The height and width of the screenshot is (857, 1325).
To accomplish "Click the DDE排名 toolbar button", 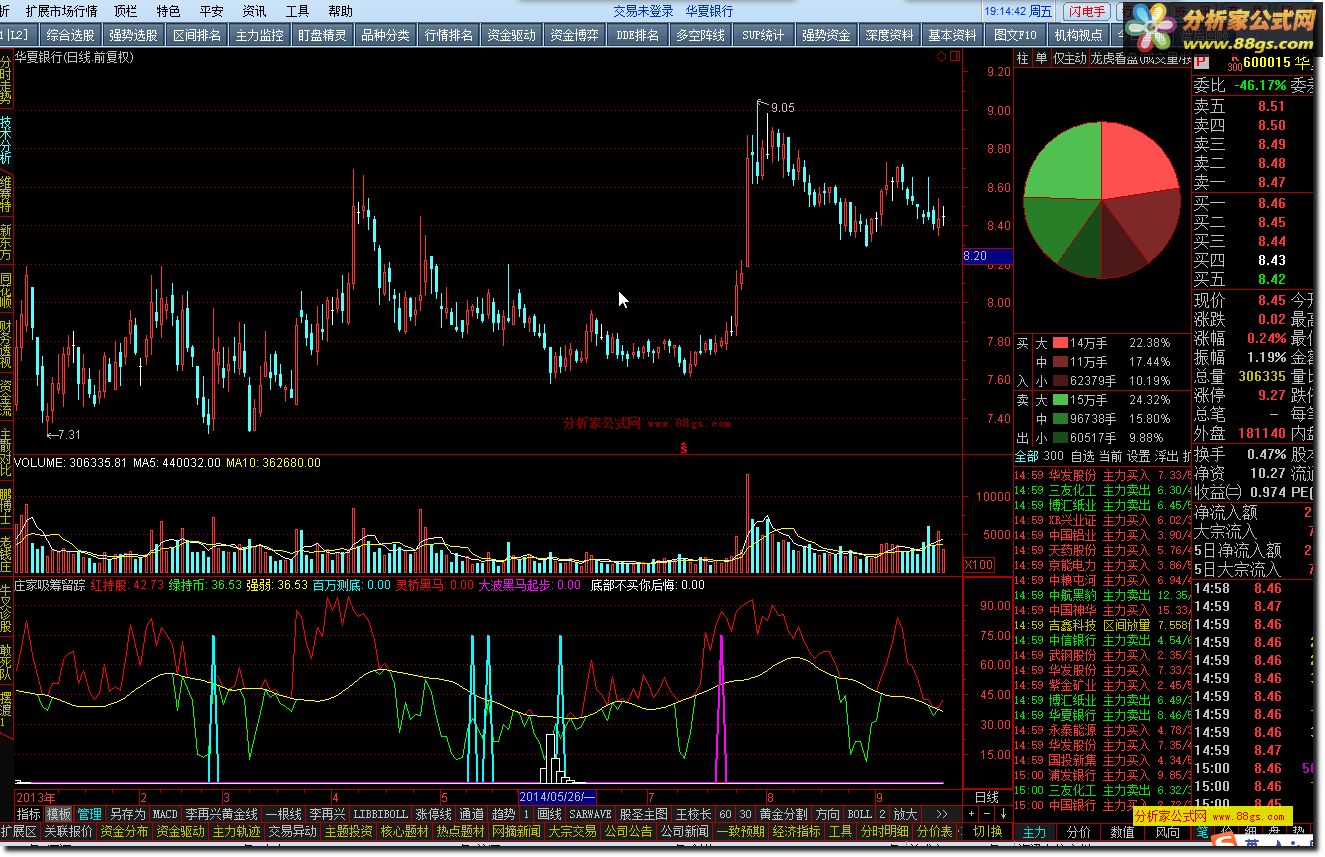I will 638,35.
